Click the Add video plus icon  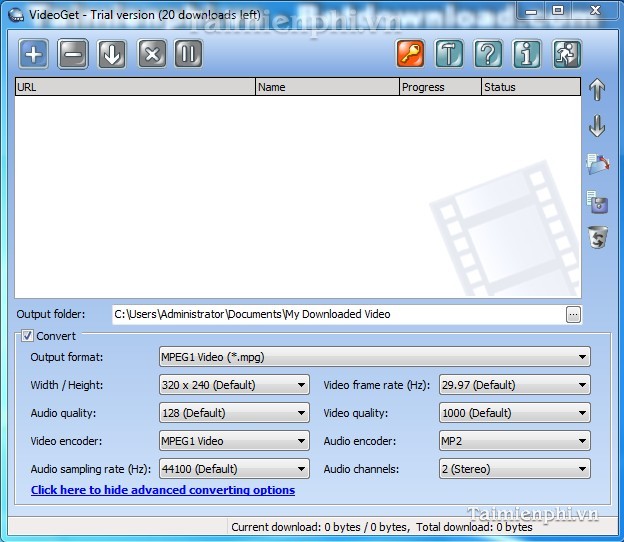pos(33,54)
